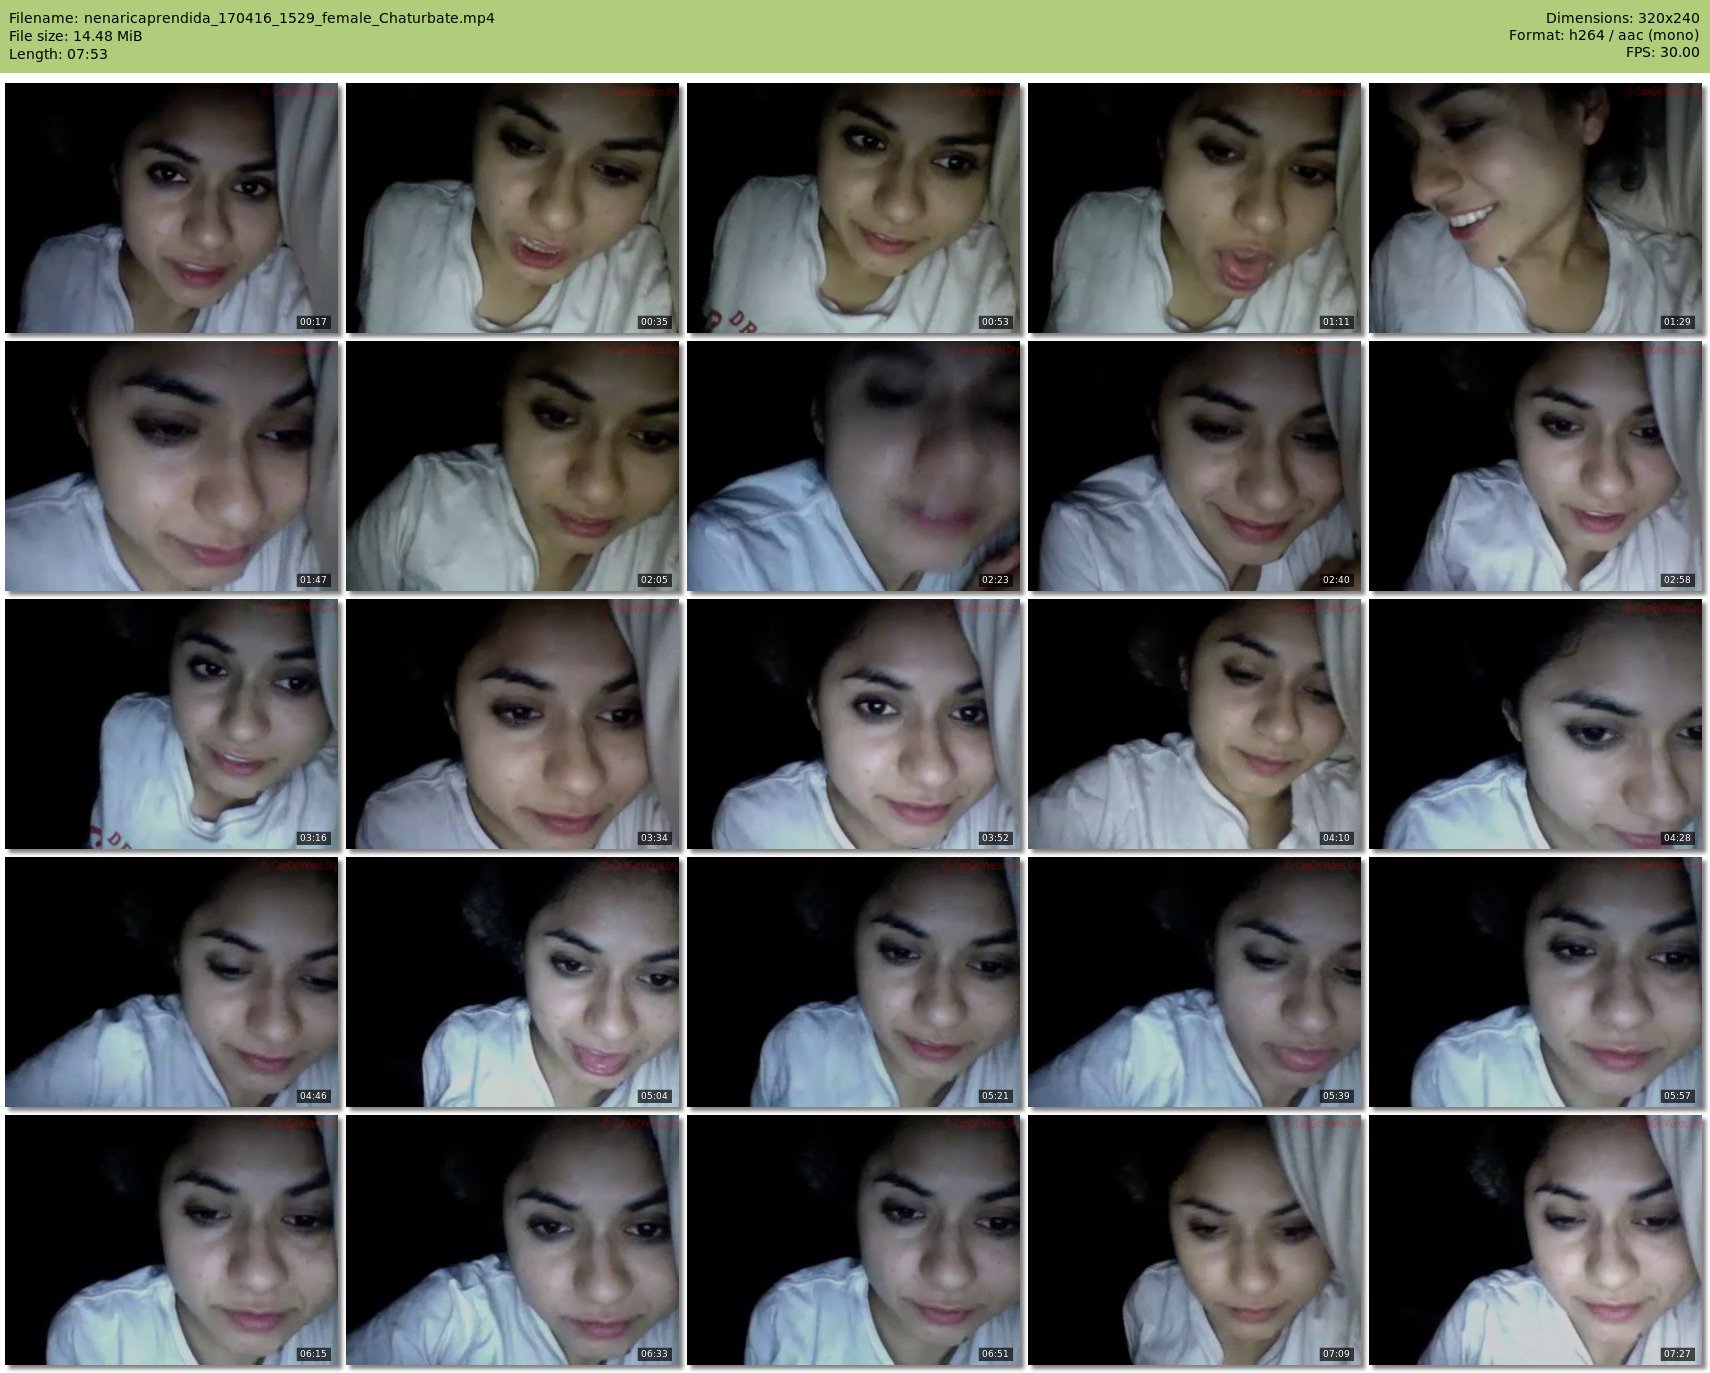Click the Dimensions 320x240 text
The height and width of the screenshot is (1373, 1710).
(x=1622, y=18)
